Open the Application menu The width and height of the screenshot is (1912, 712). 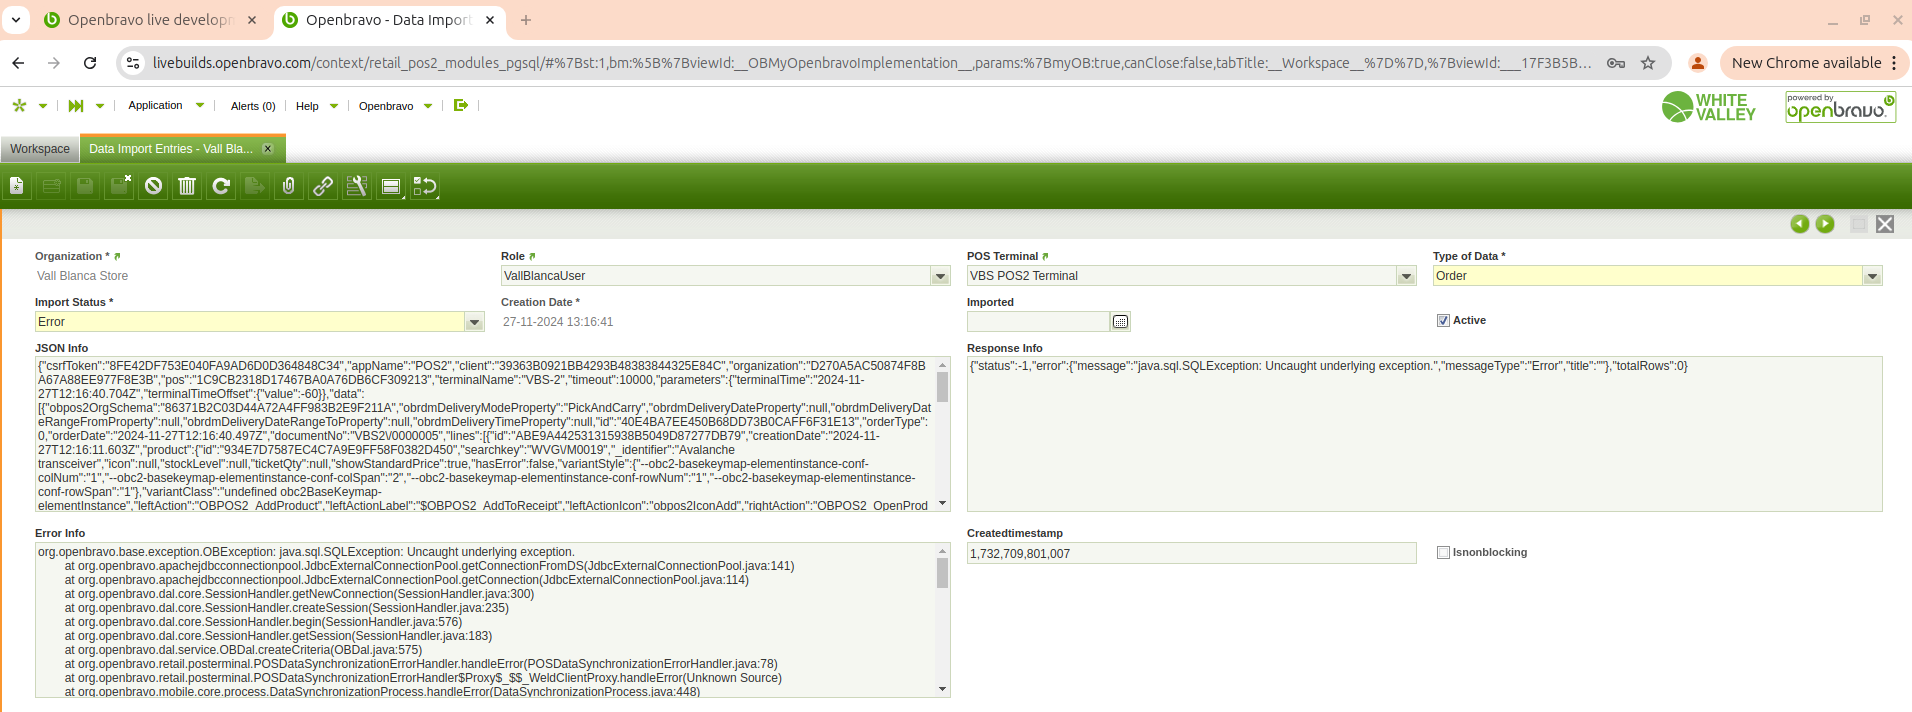click(x=155, y=105)
